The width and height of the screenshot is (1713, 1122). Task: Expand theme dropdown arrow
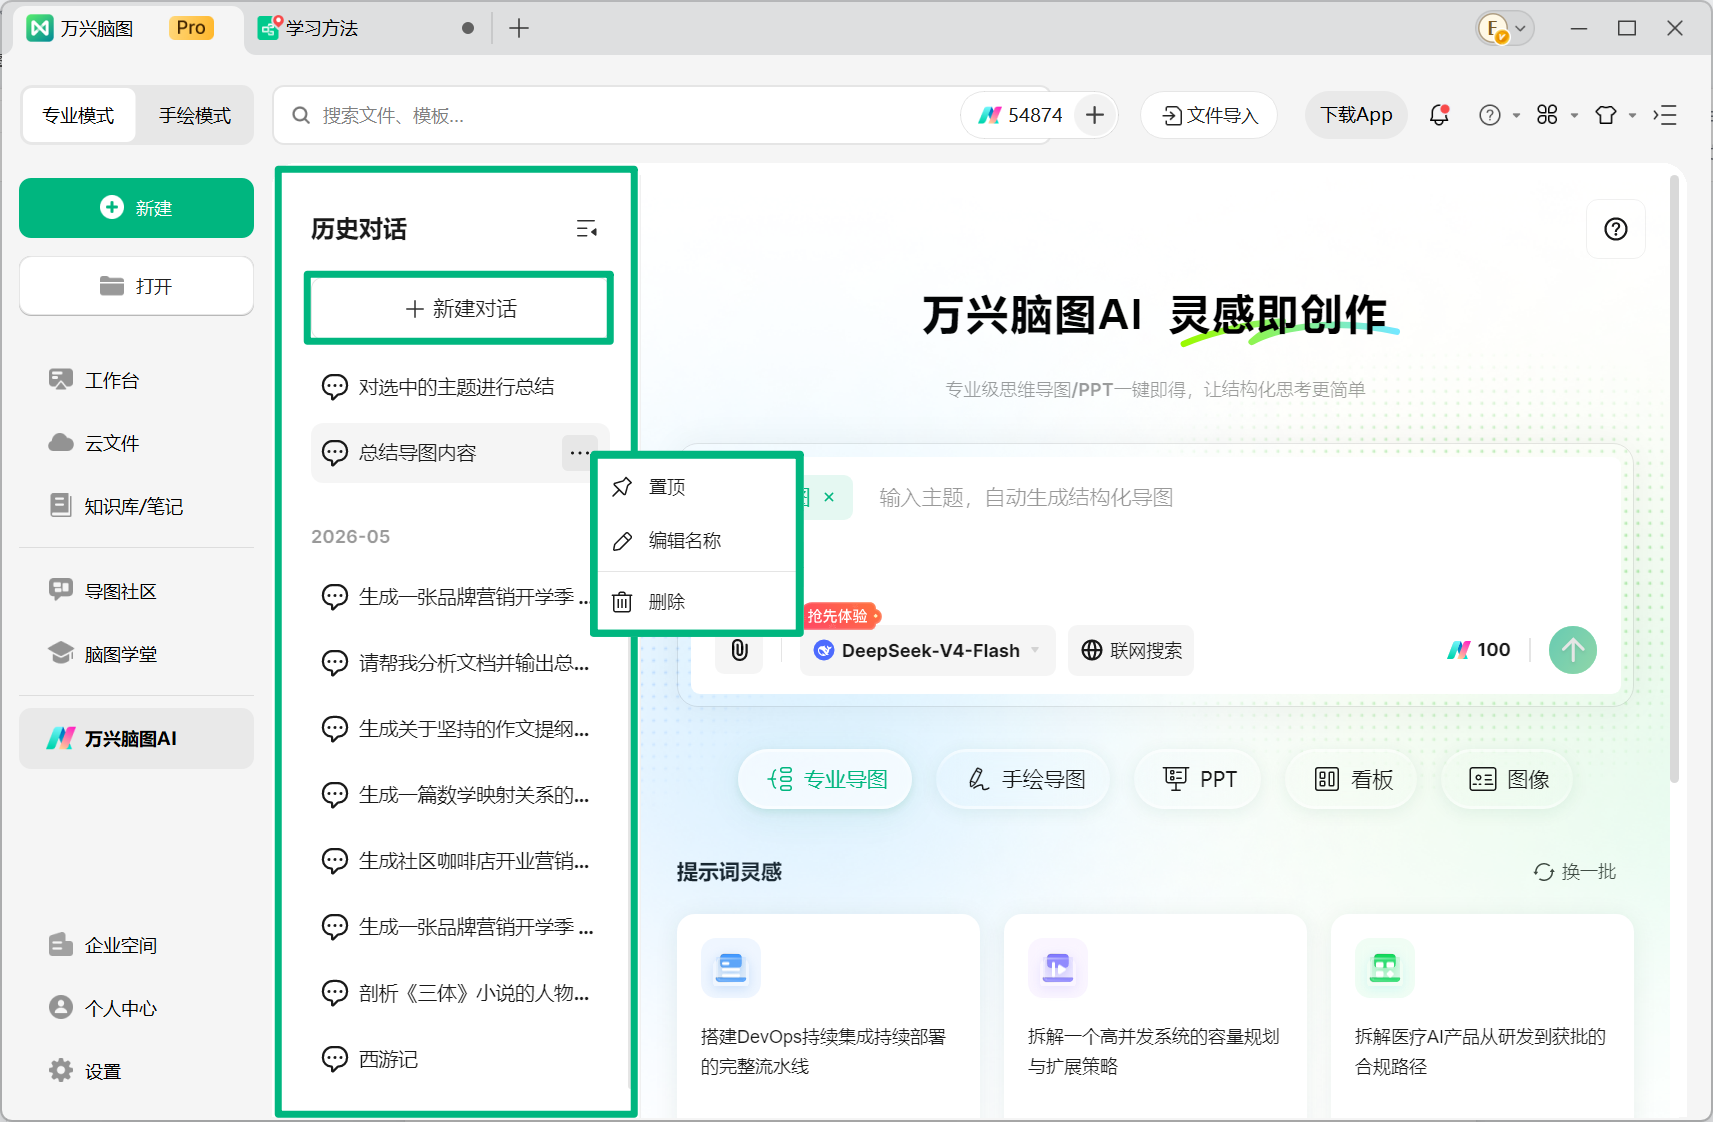pyautogui.click(x=1632, y=116)
